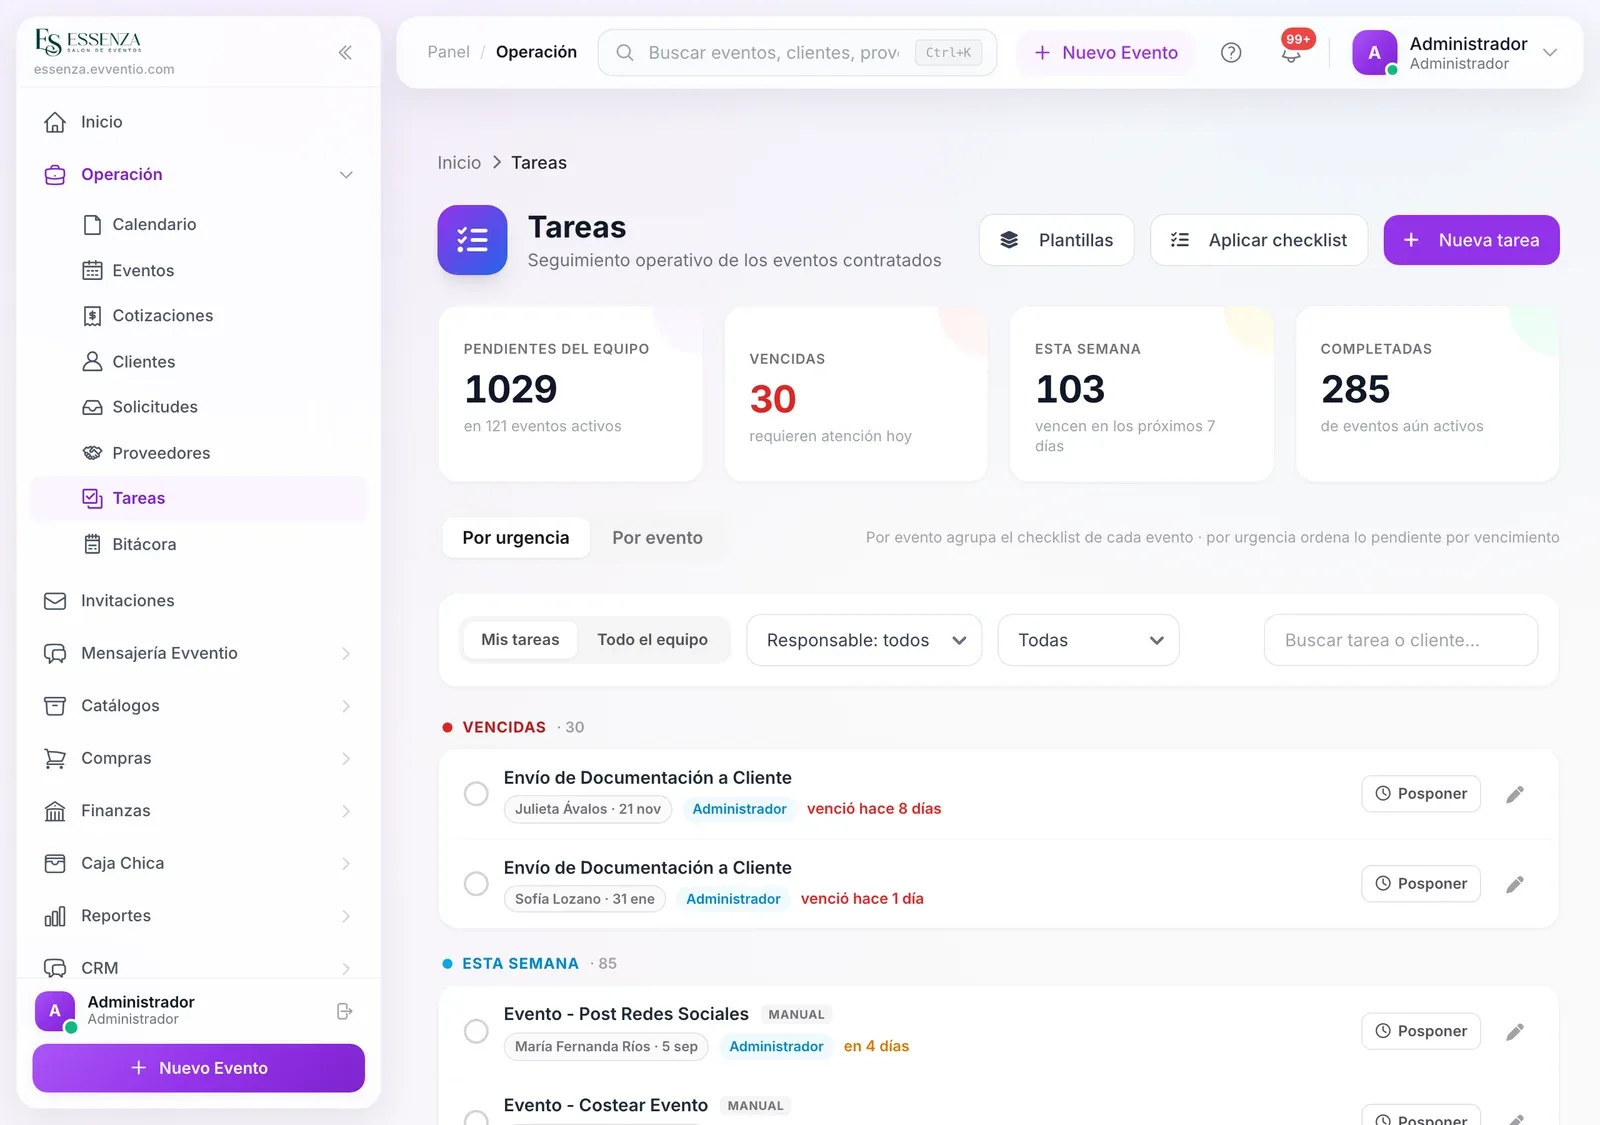Click the Plantillas button
The image size is (1600, 1125).
1056,240
